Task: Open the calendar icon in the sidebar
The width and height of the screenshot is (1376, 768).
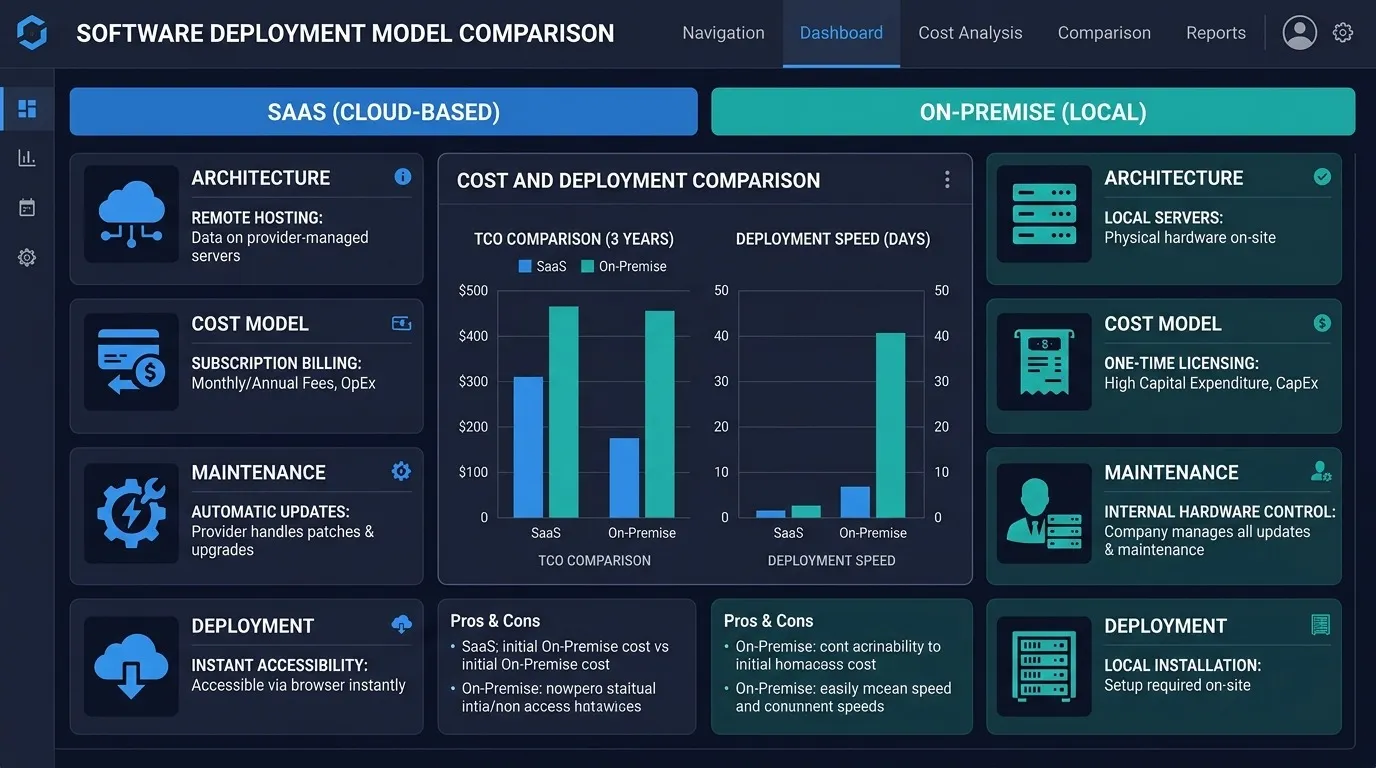Action: pyautogui.click(x=27, y=208)
